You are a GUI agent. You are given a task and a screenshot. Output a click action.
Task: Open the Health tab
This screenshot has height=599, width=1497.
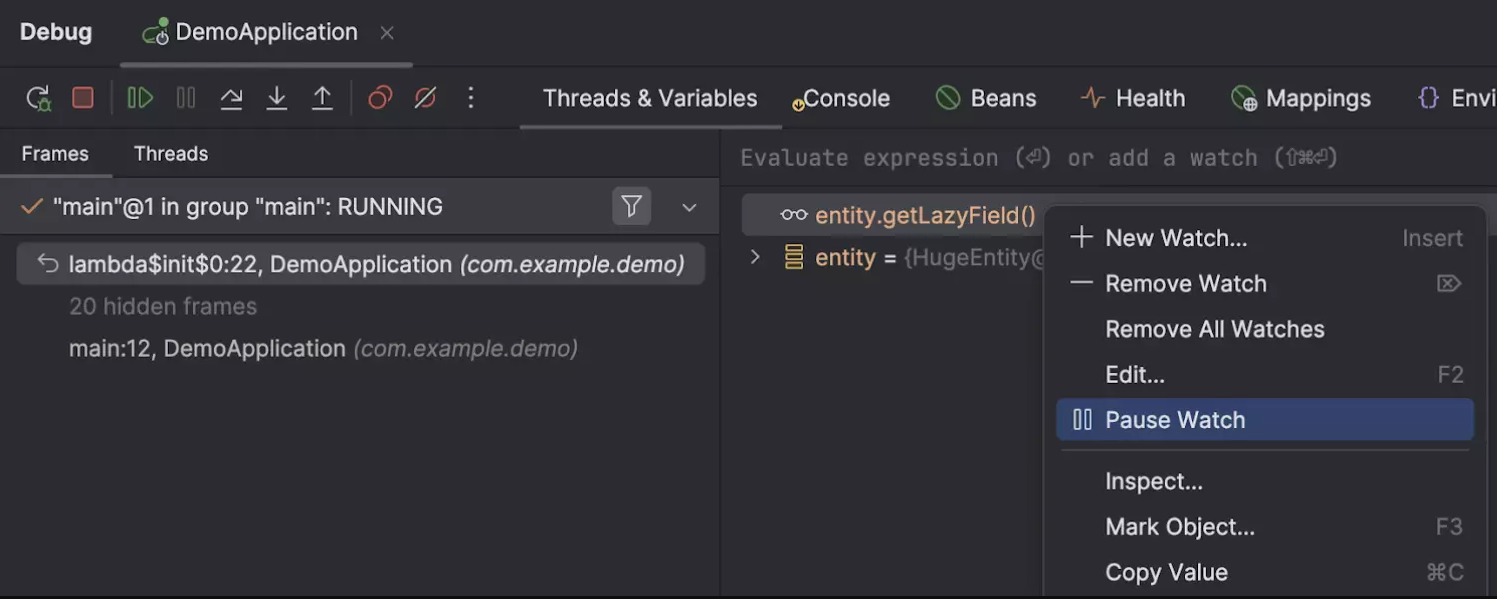coord(1133,98)
